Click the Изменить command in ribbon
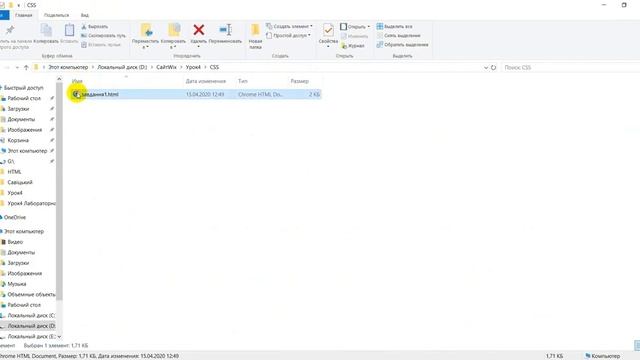 tap(354, 36)
